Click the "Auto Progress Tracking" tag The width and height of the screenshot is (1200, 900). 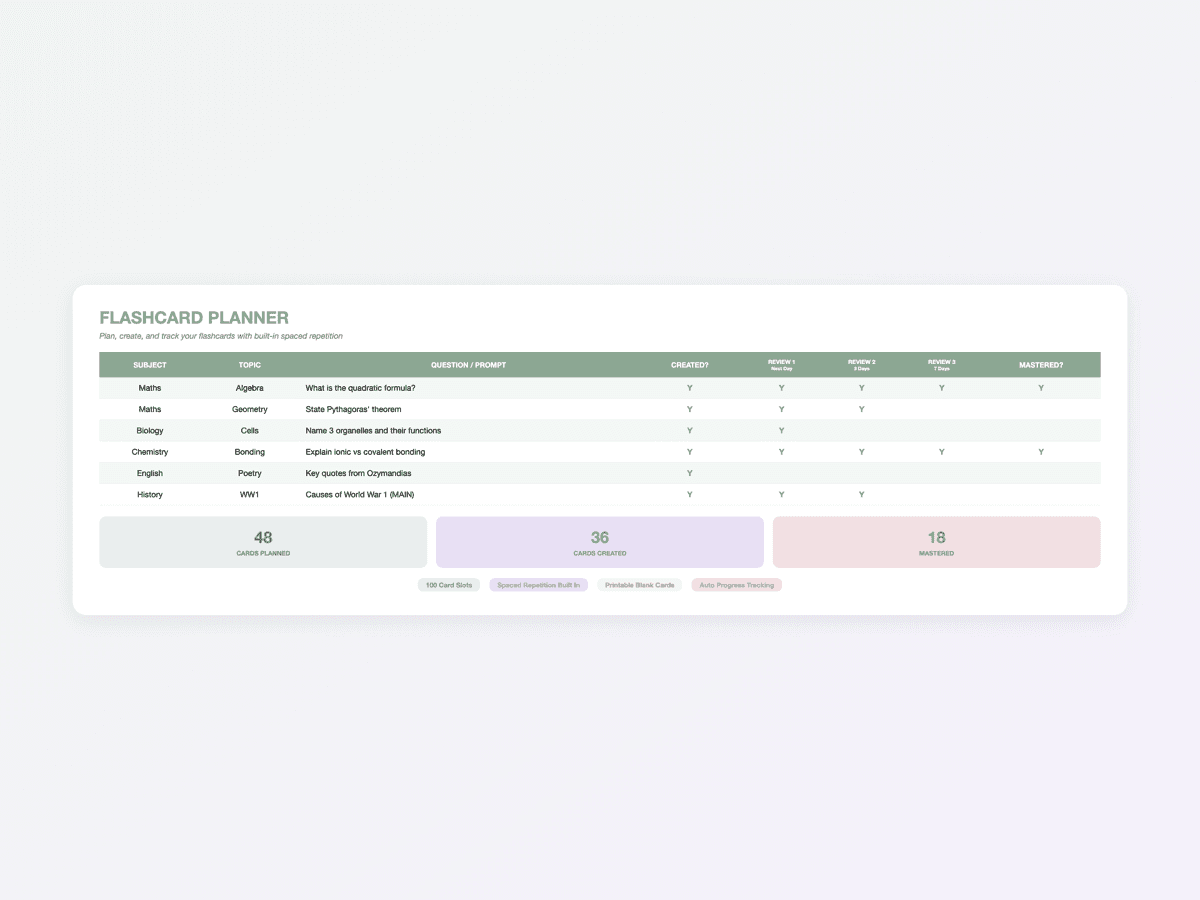point(737,585)
